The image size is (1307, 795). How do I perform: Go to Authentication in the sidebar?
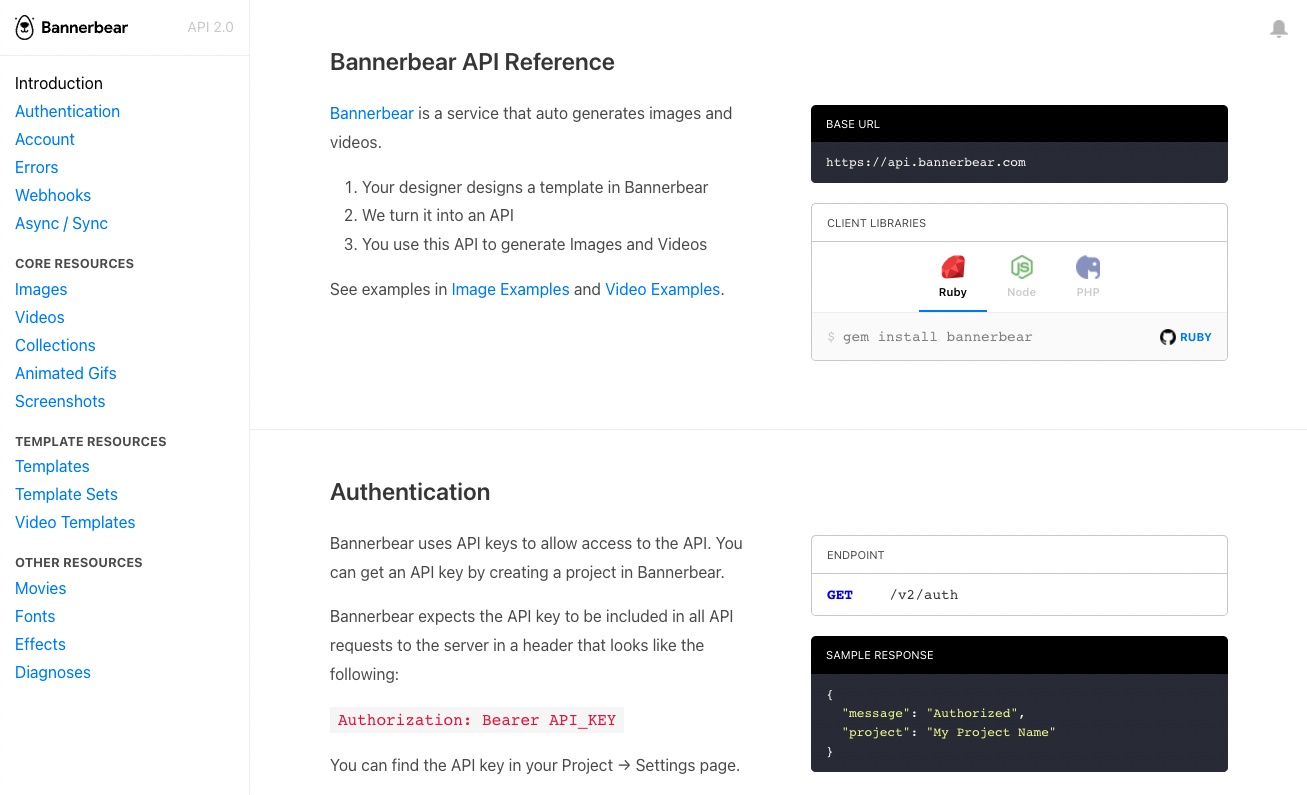[x=67, y=112]
